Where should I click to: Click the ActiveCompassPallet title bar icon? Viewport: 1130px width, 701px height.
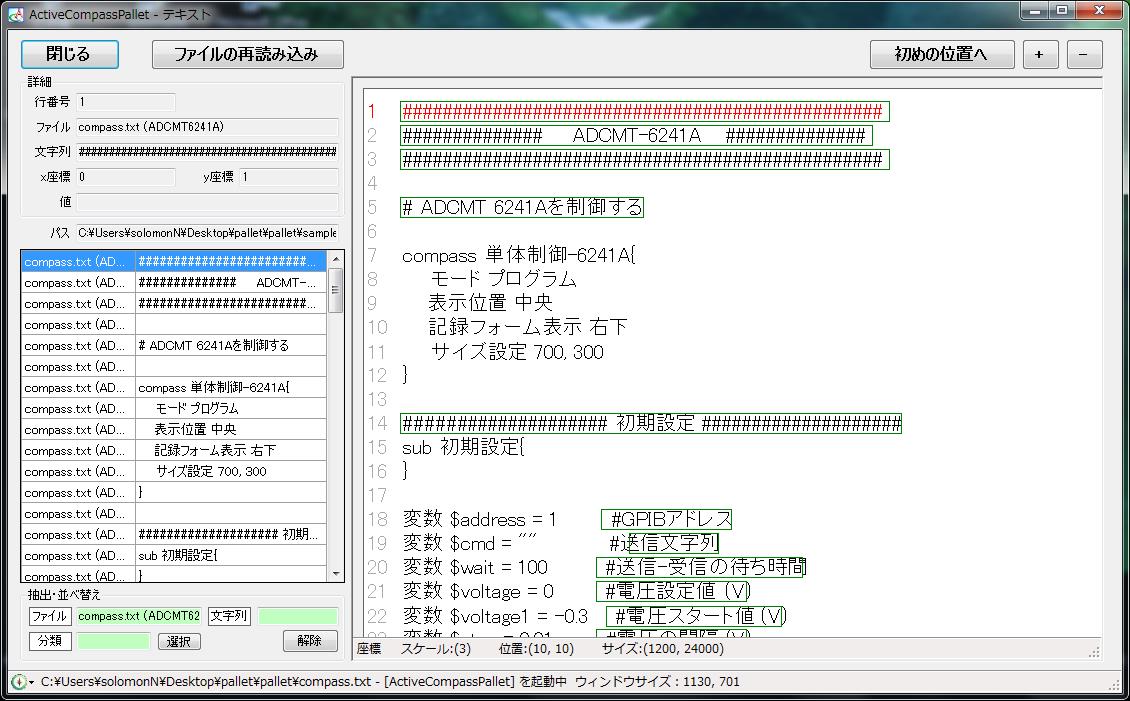click(x=16, y=12)
